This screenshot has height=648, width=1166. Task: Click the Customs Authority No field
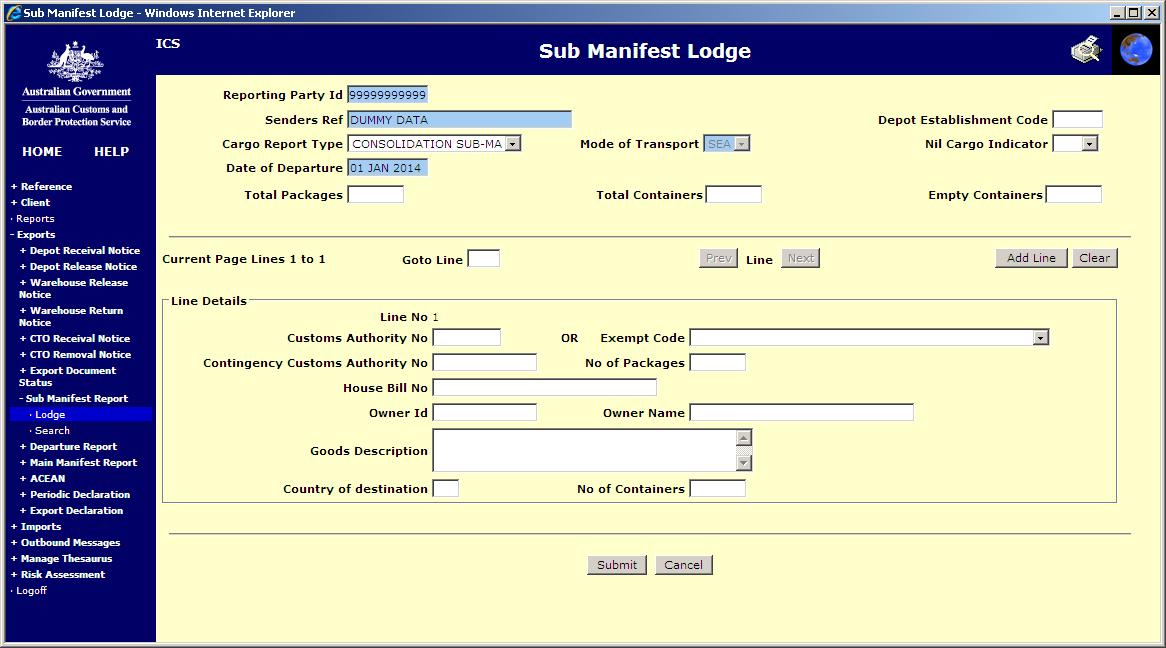tap(467, 338)
